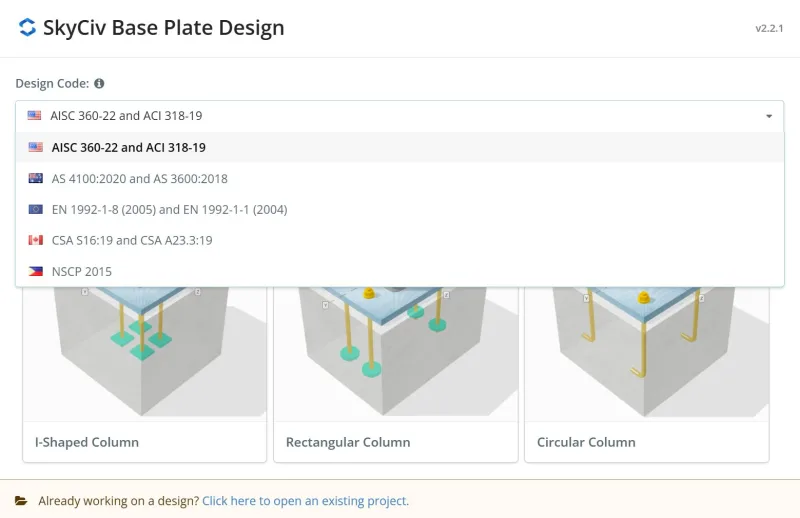Click the Canadian flag icon in the list

[36, 241]
